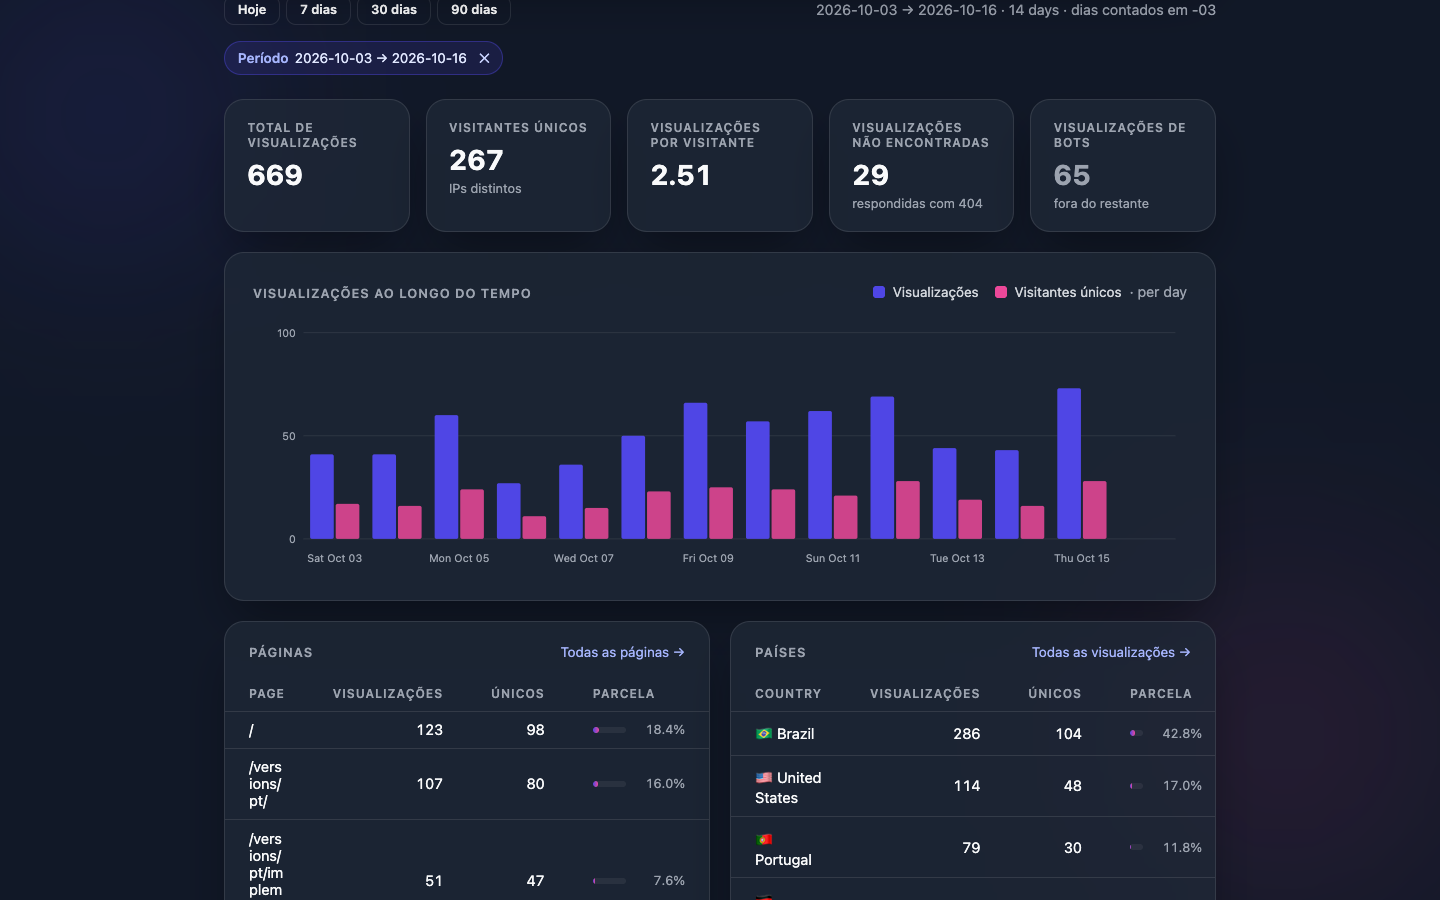The height and width of the screenshot is (900, 1440).
Task: Switch to the 90 dias range
Action: tap(474, 10)
